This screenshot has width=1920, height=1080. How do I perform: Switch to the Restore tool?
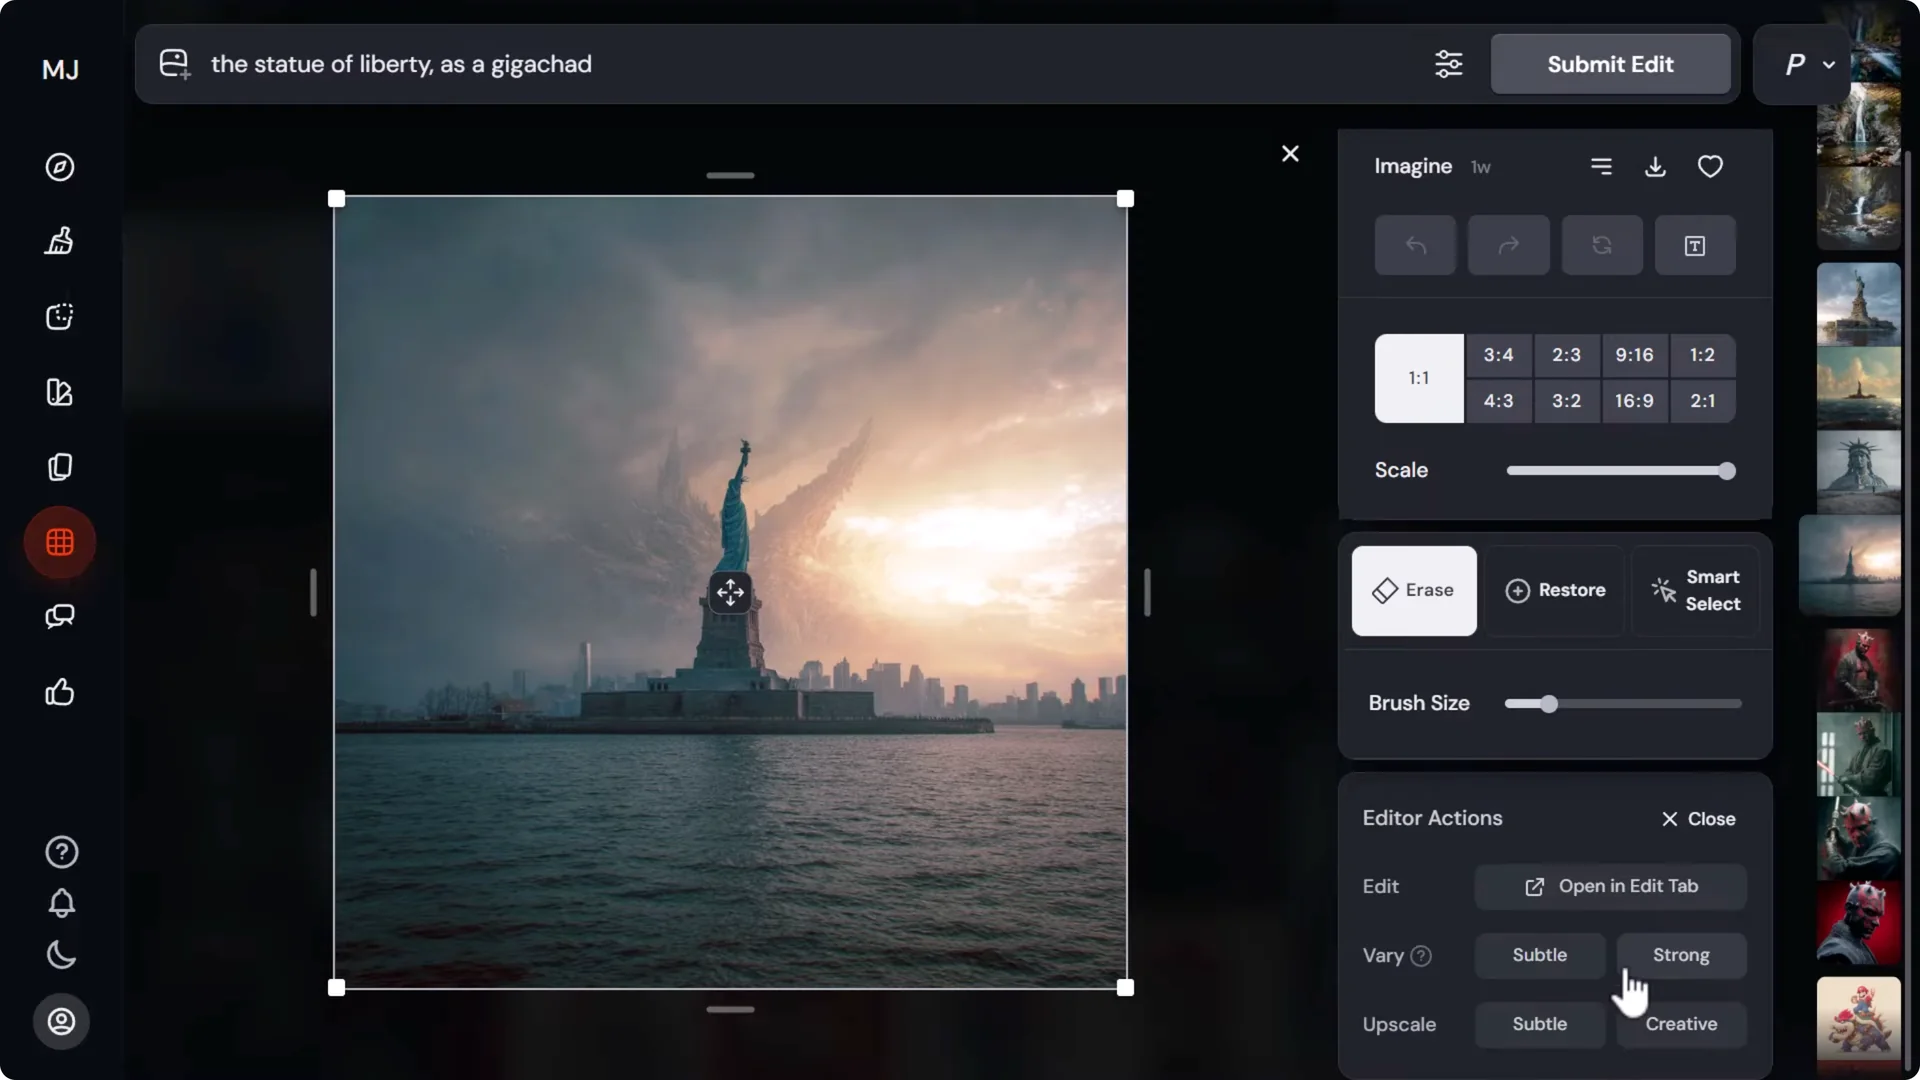click(x=1556, y=590)
